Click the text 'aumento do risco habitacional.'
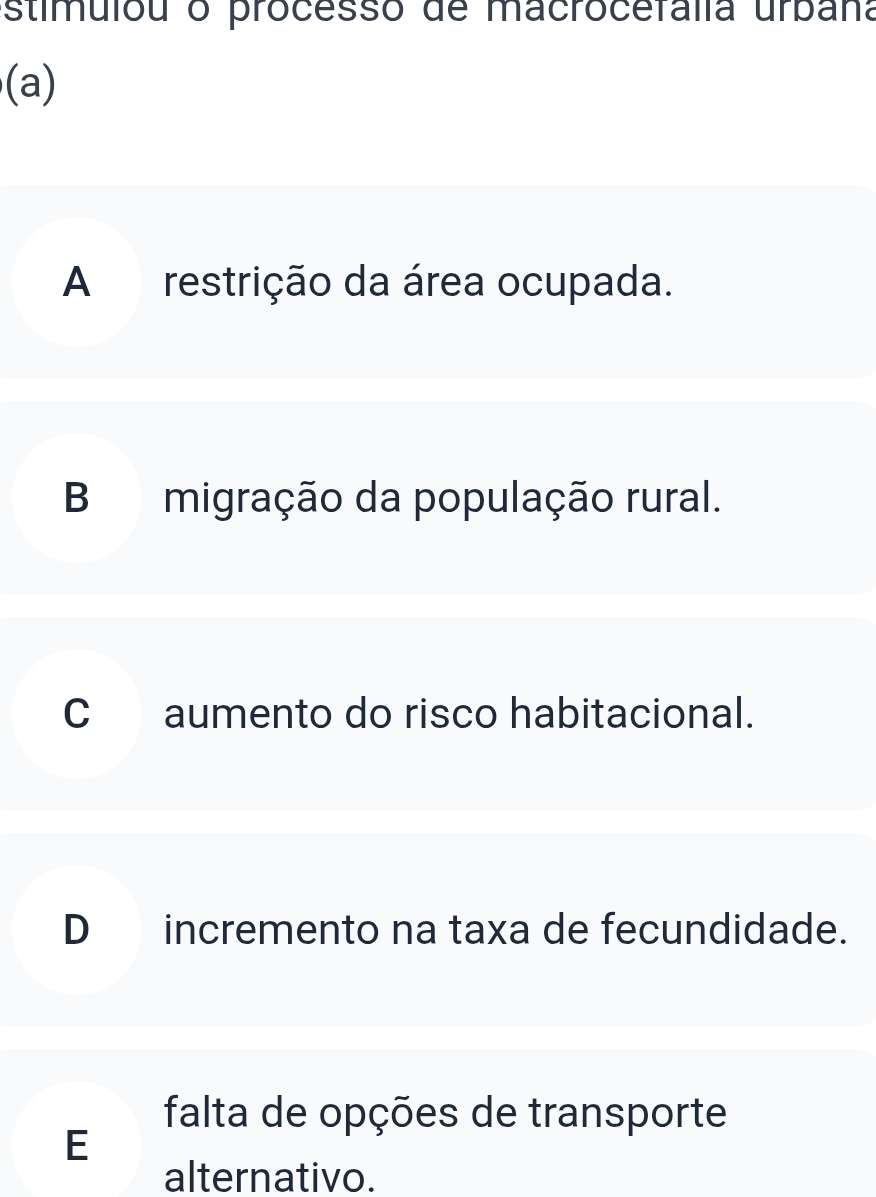 [x=459, y=714]
